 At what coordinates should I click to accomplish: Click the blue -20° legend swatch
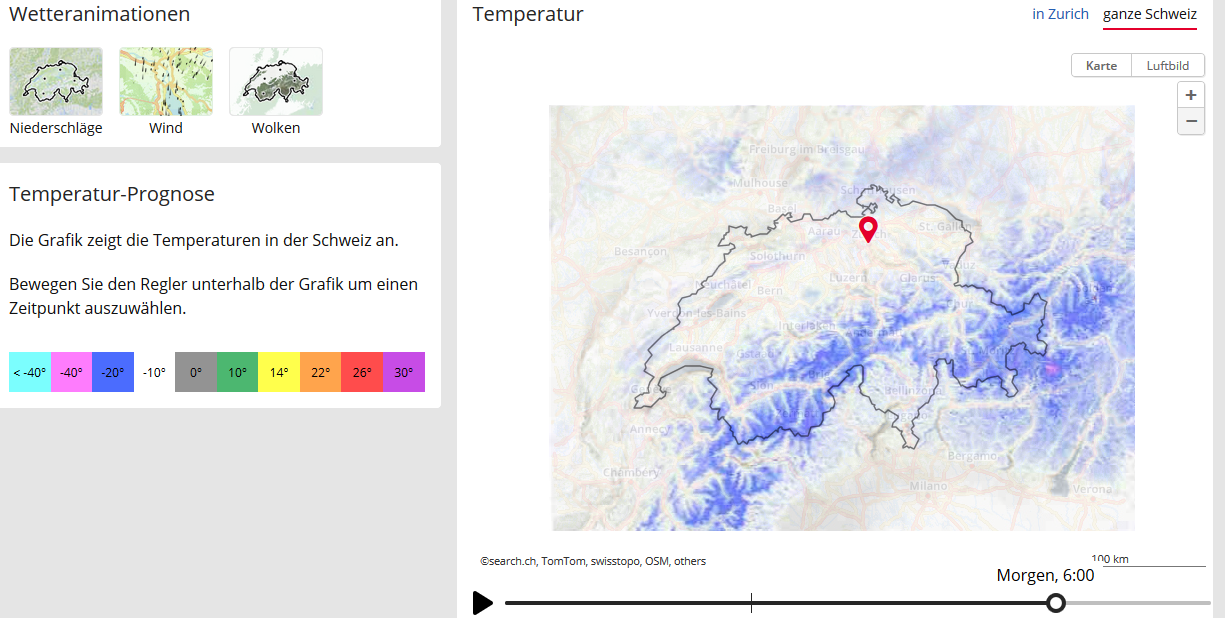[113, 372]
